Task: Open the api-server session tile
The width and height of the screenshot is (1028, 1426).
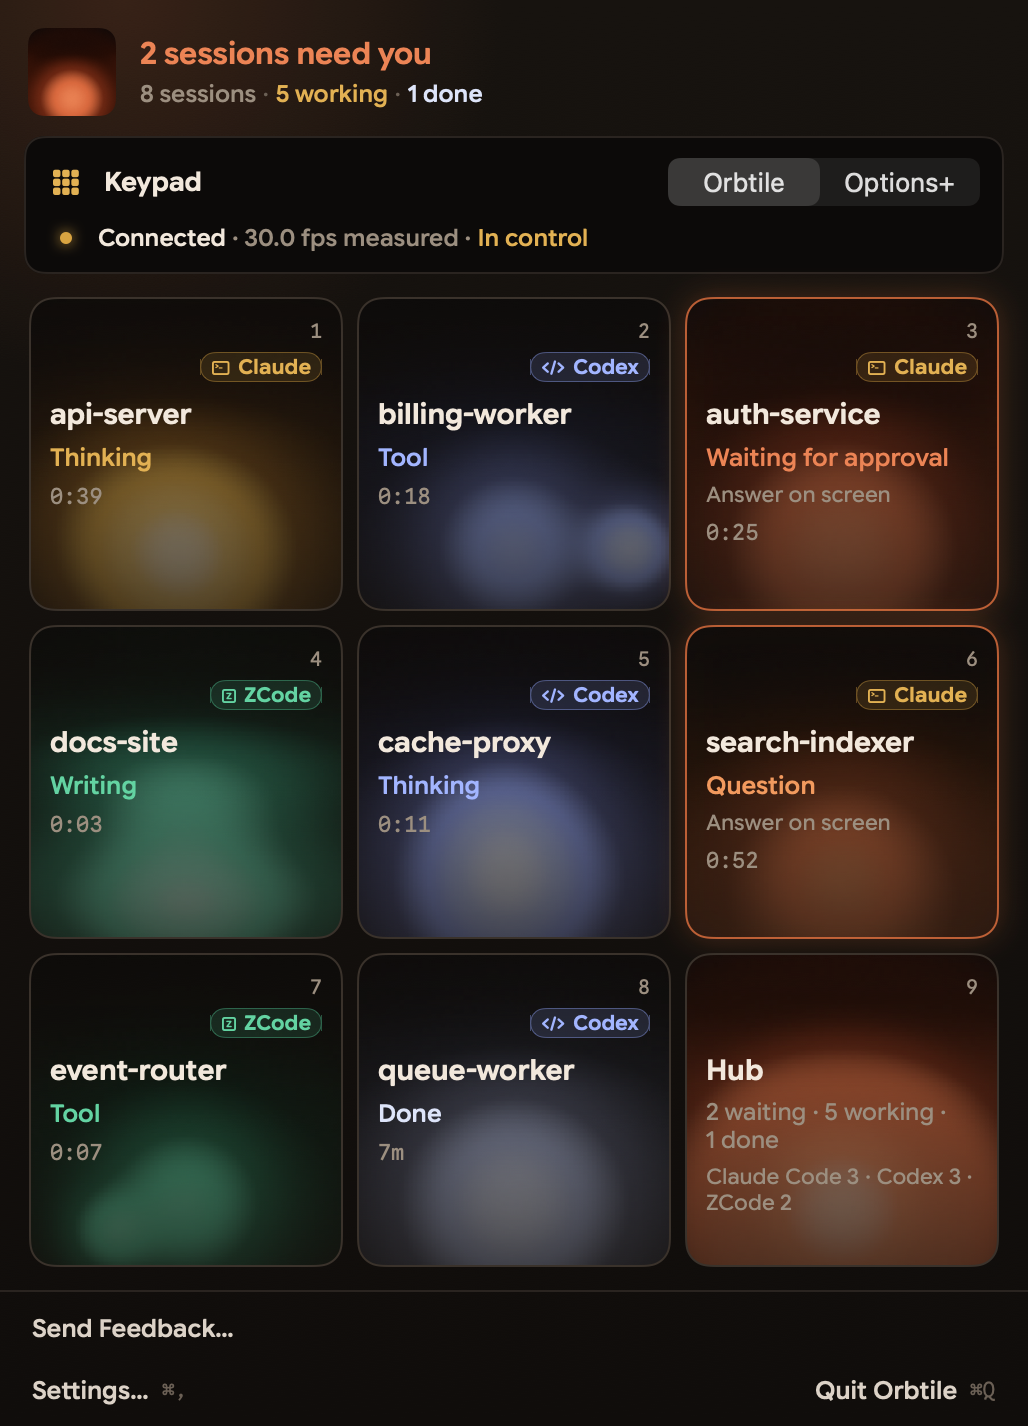Action: pyautogui.click(x=186, y=454)
